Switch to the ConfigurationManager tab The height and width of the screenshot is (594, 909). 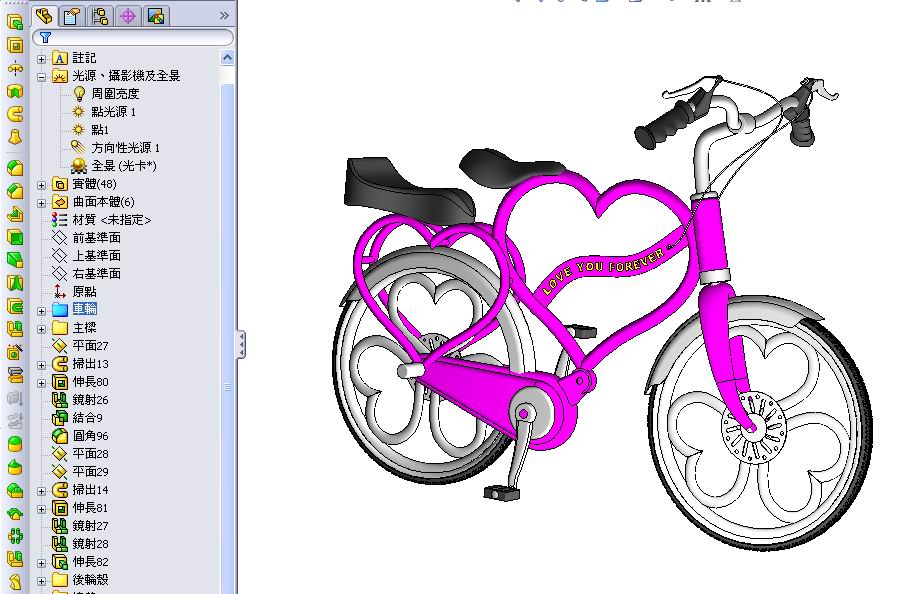click(100, 16)
